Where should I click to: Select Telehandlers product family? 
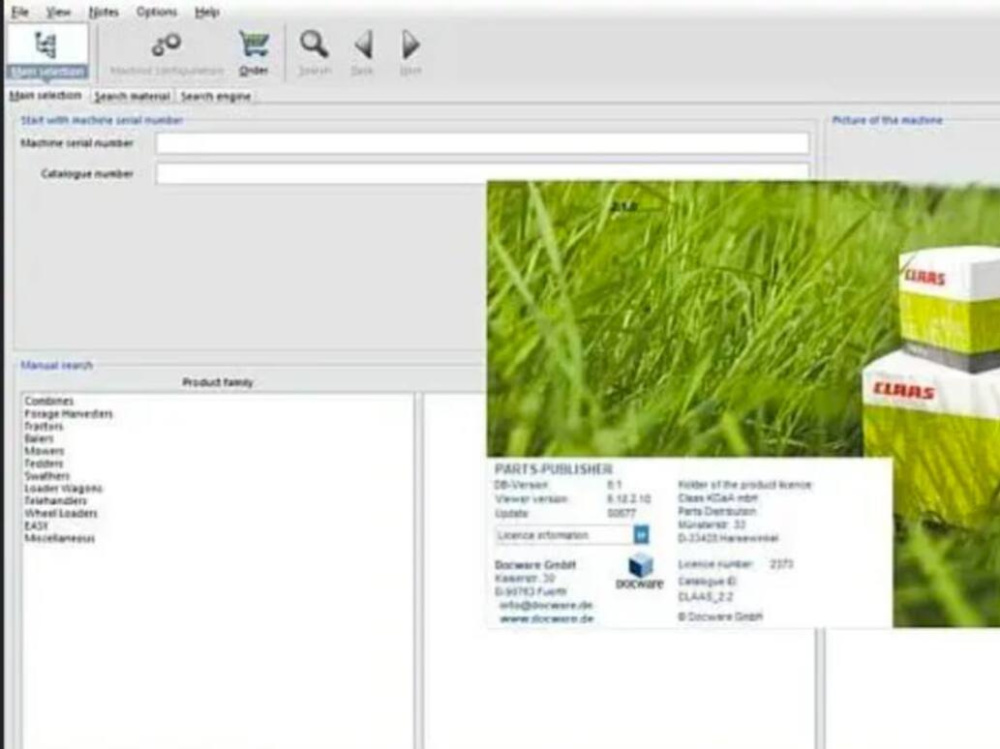[55, 500]
